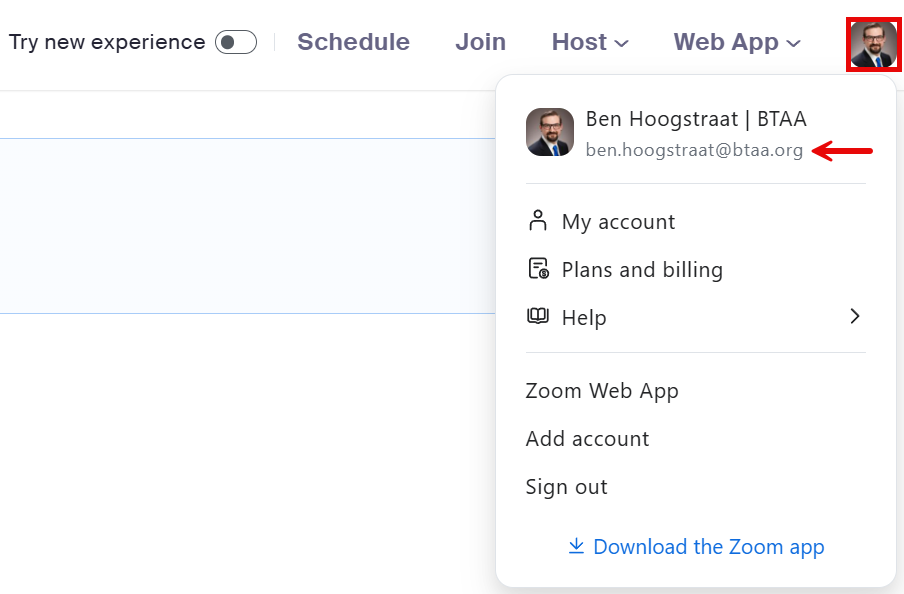Choose Add account option
The width and height of the screenshot is (904, 594).
pos(587,439)
